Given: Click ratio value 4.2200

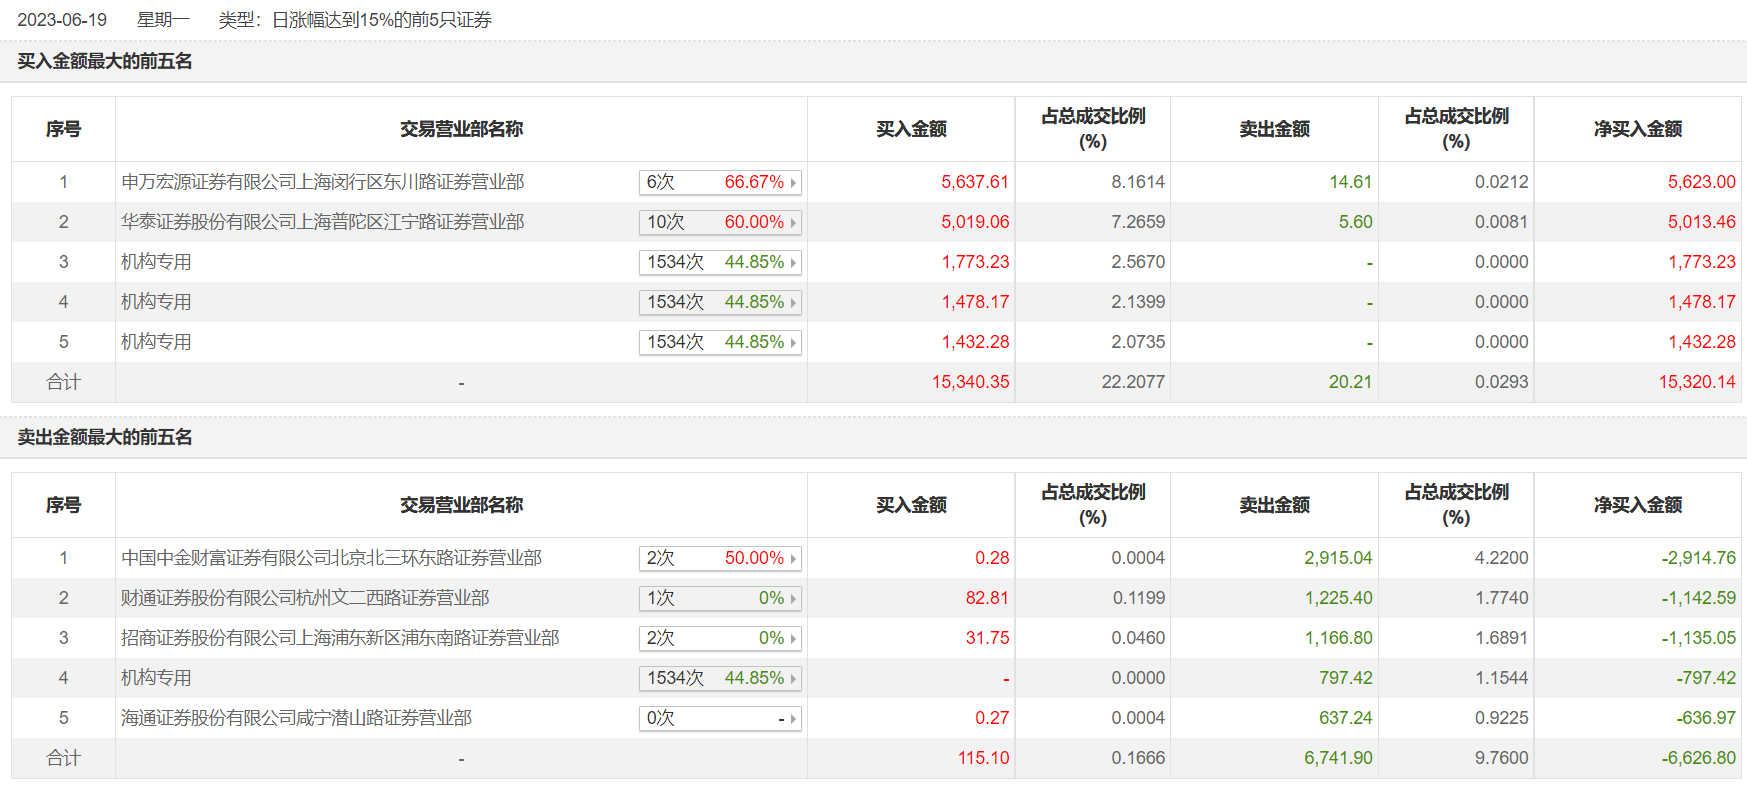Looking at the screenshot, I should click(1501, 558).
